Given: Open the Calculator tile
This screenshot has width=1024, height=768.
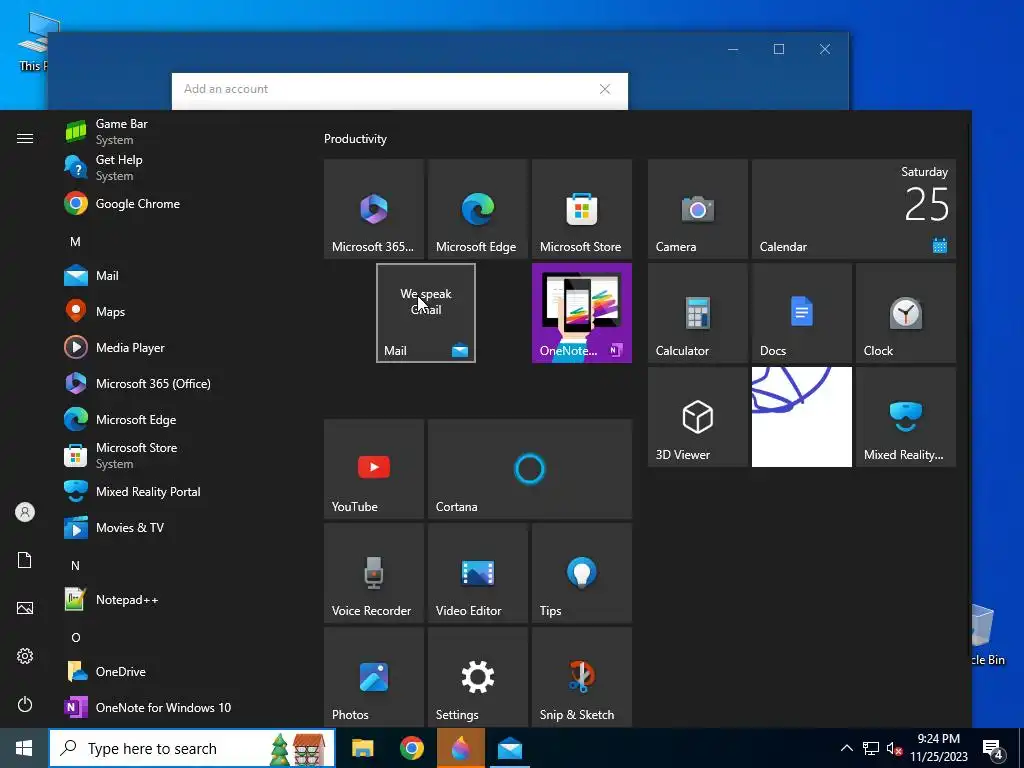Looking at the screenshot, I should pos(697,313).
